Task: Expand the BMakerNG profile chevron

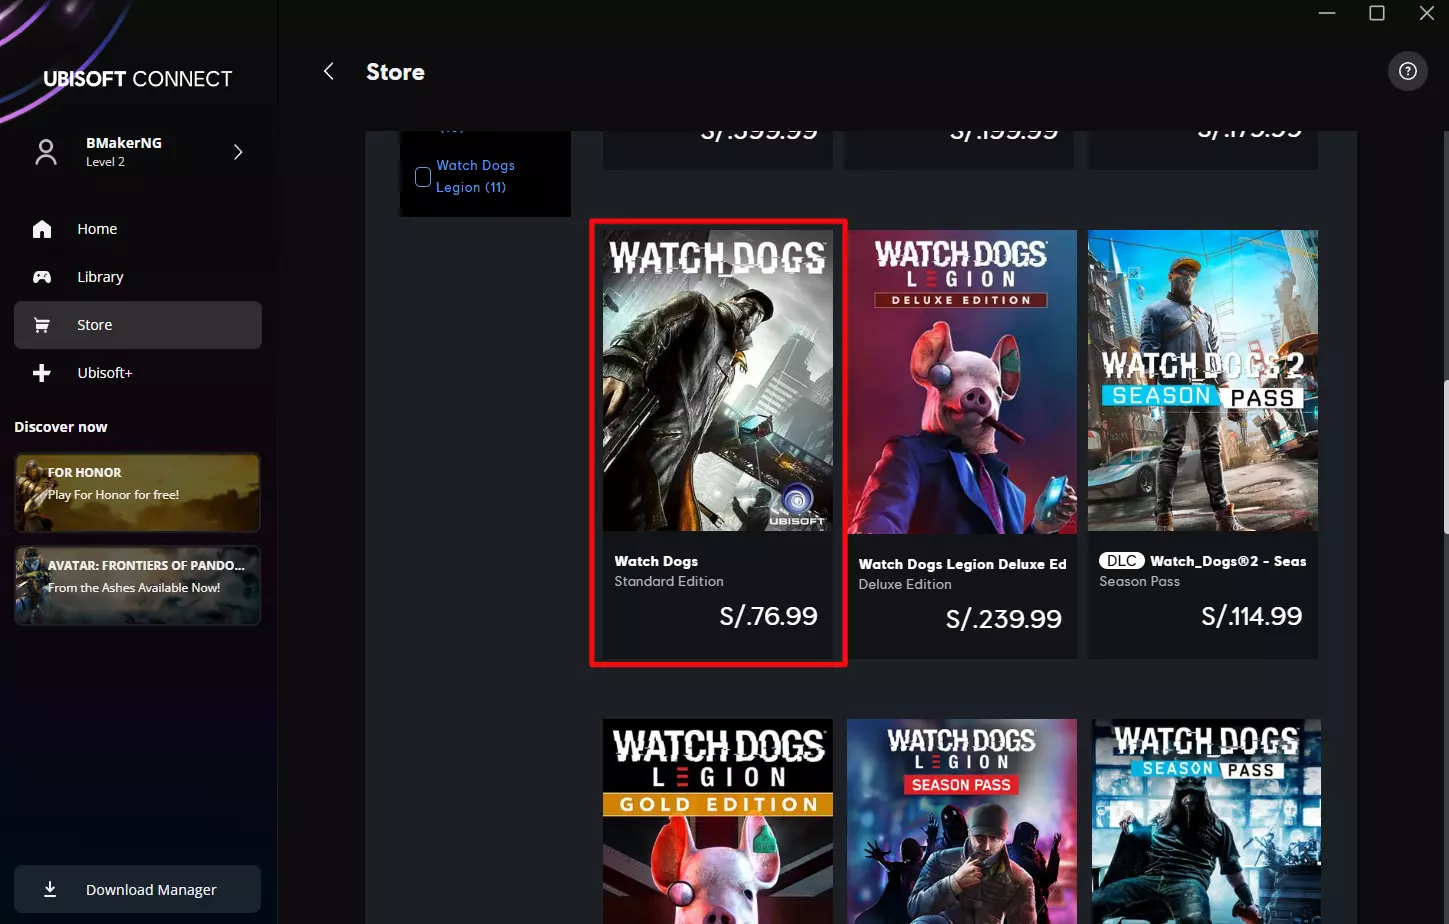Action: tap(238, 152)
